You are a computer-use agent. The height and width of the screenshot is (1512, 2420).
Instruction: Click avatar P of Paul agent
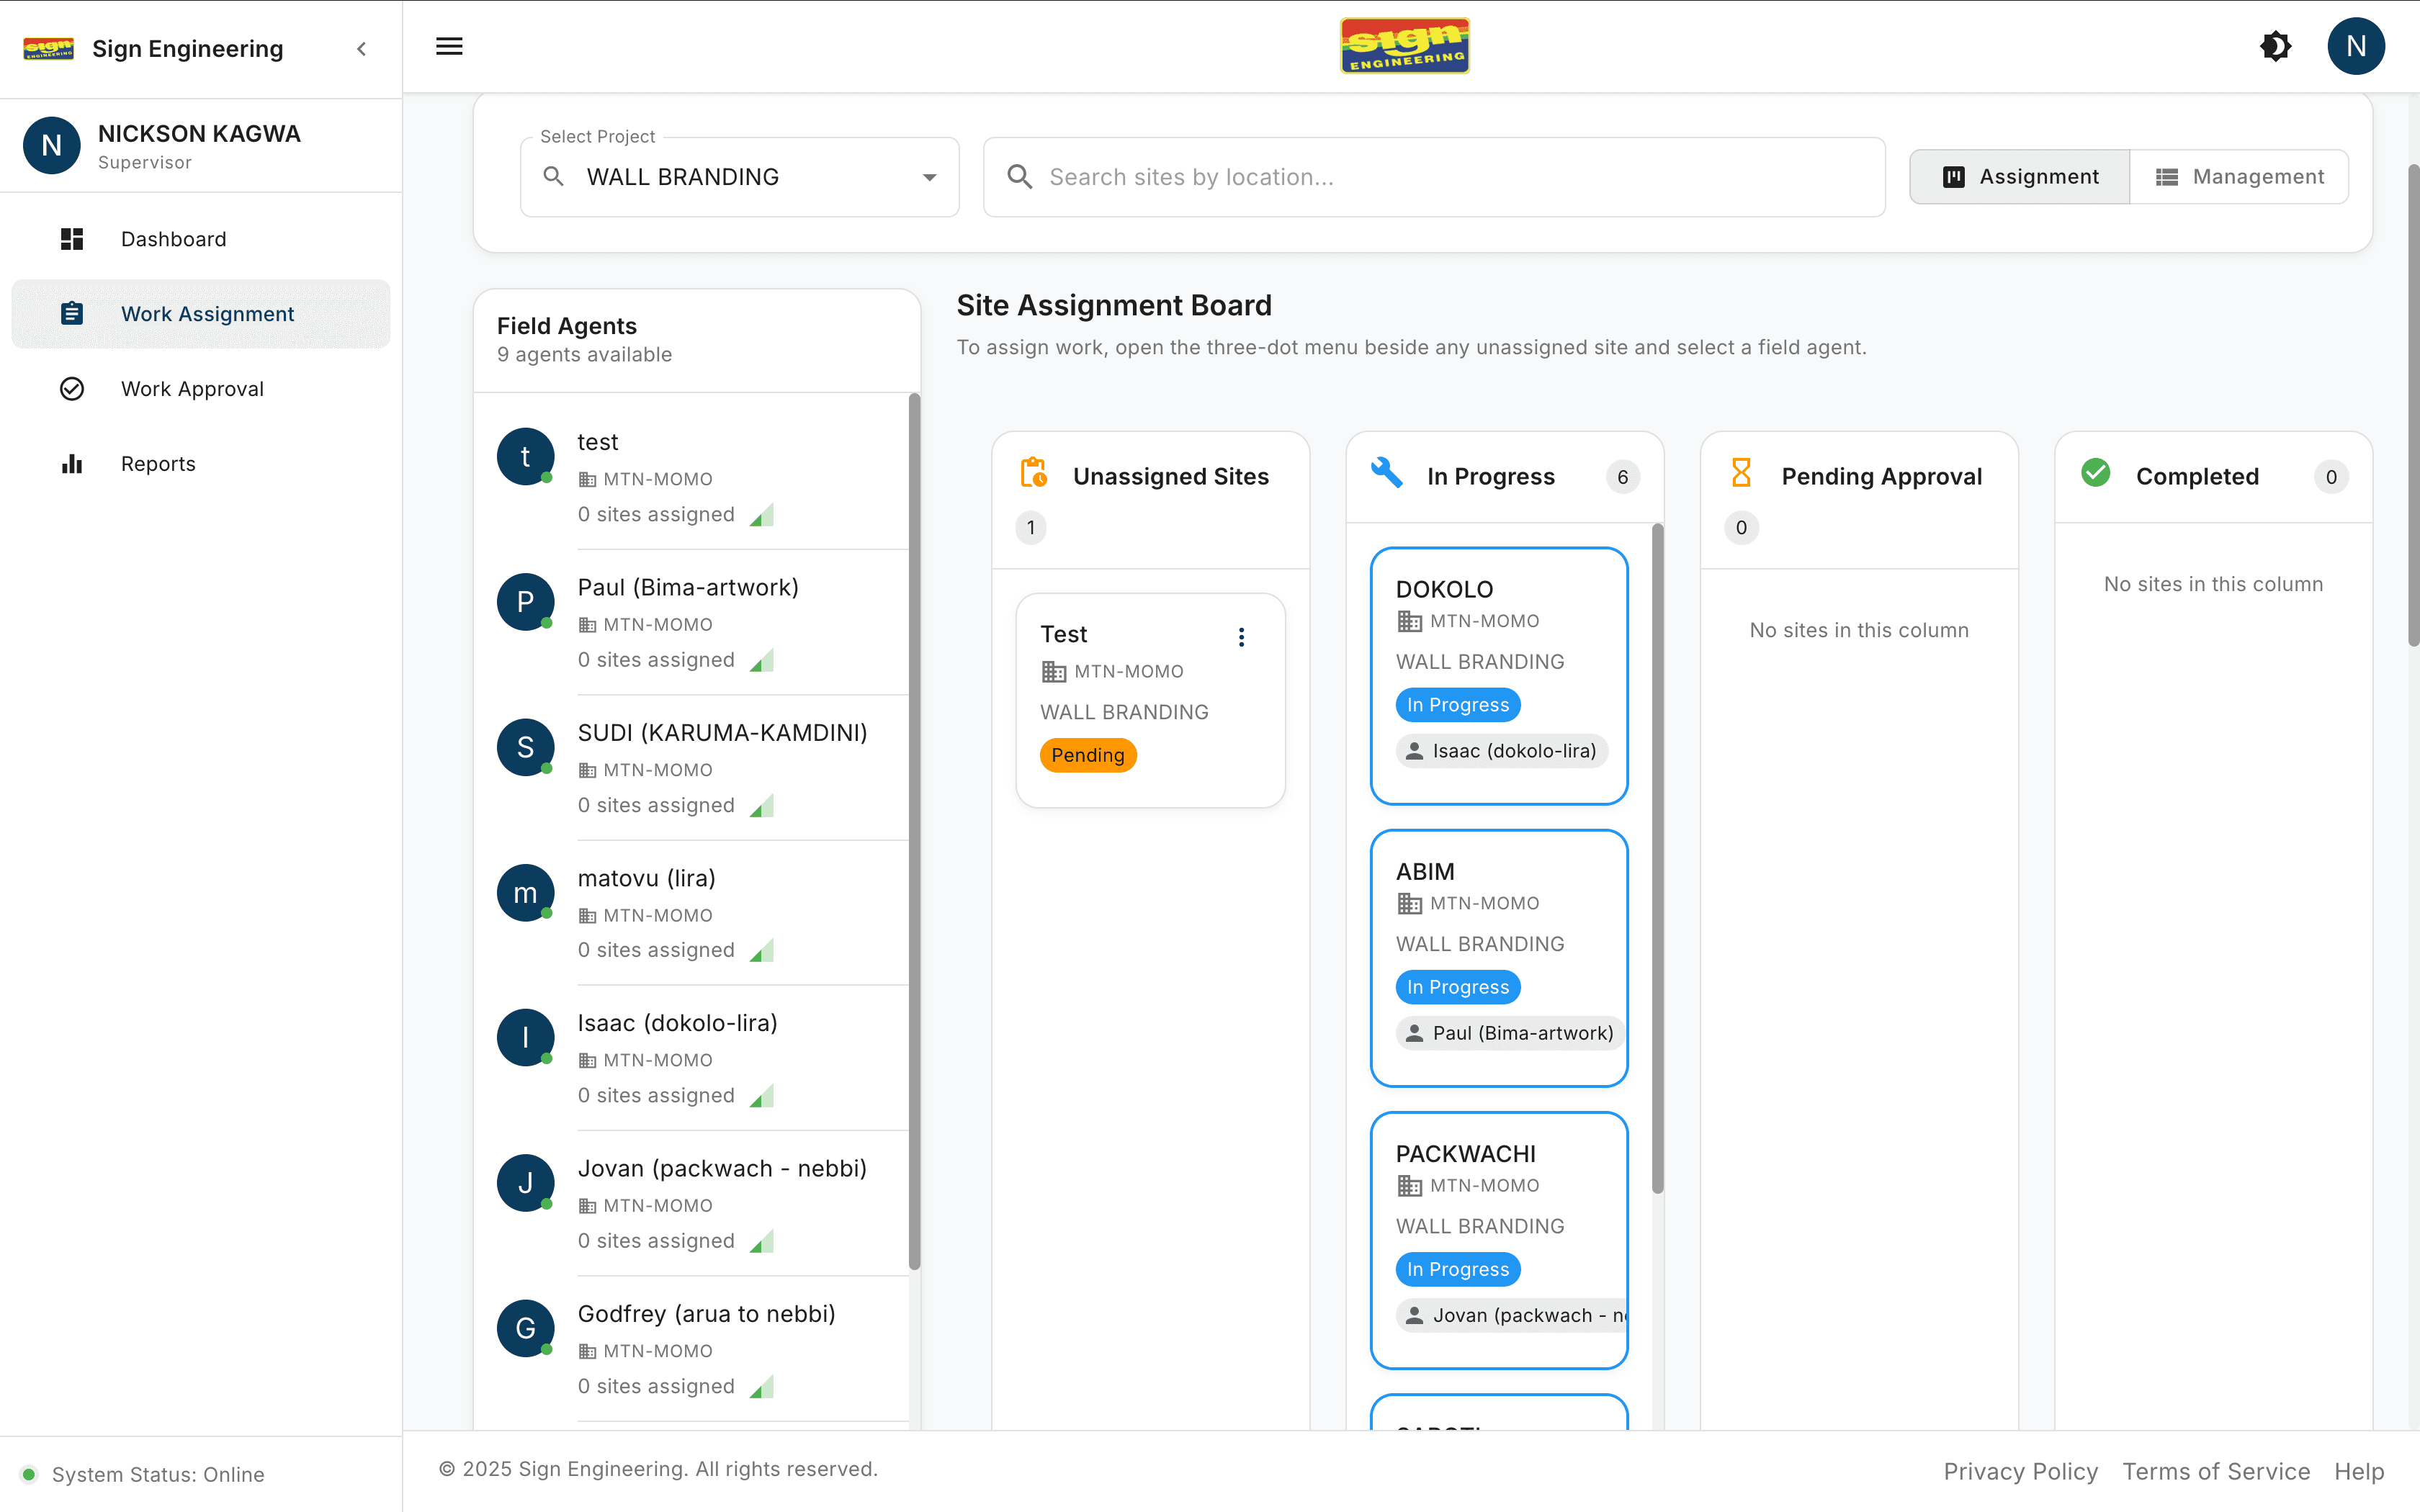coord(525,602)
